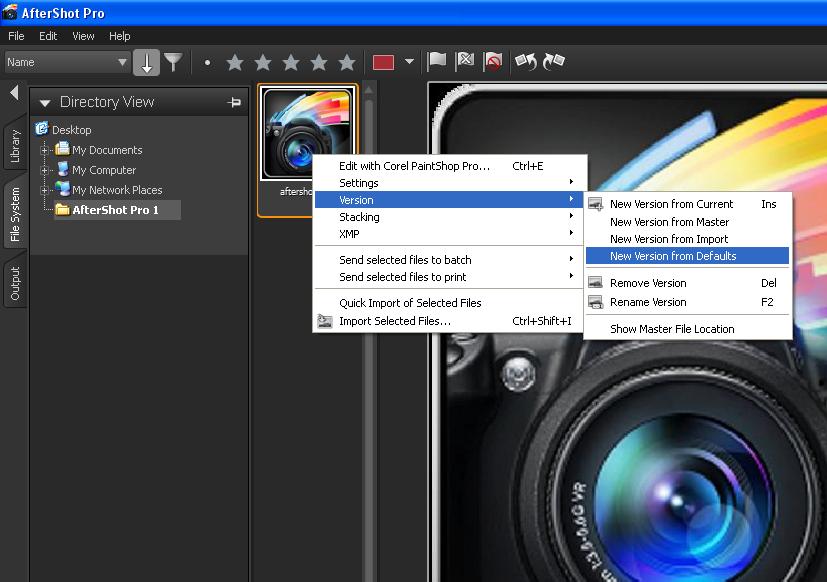Switch to the File System tab
This screenshot has height=582, width=827.
15,214
